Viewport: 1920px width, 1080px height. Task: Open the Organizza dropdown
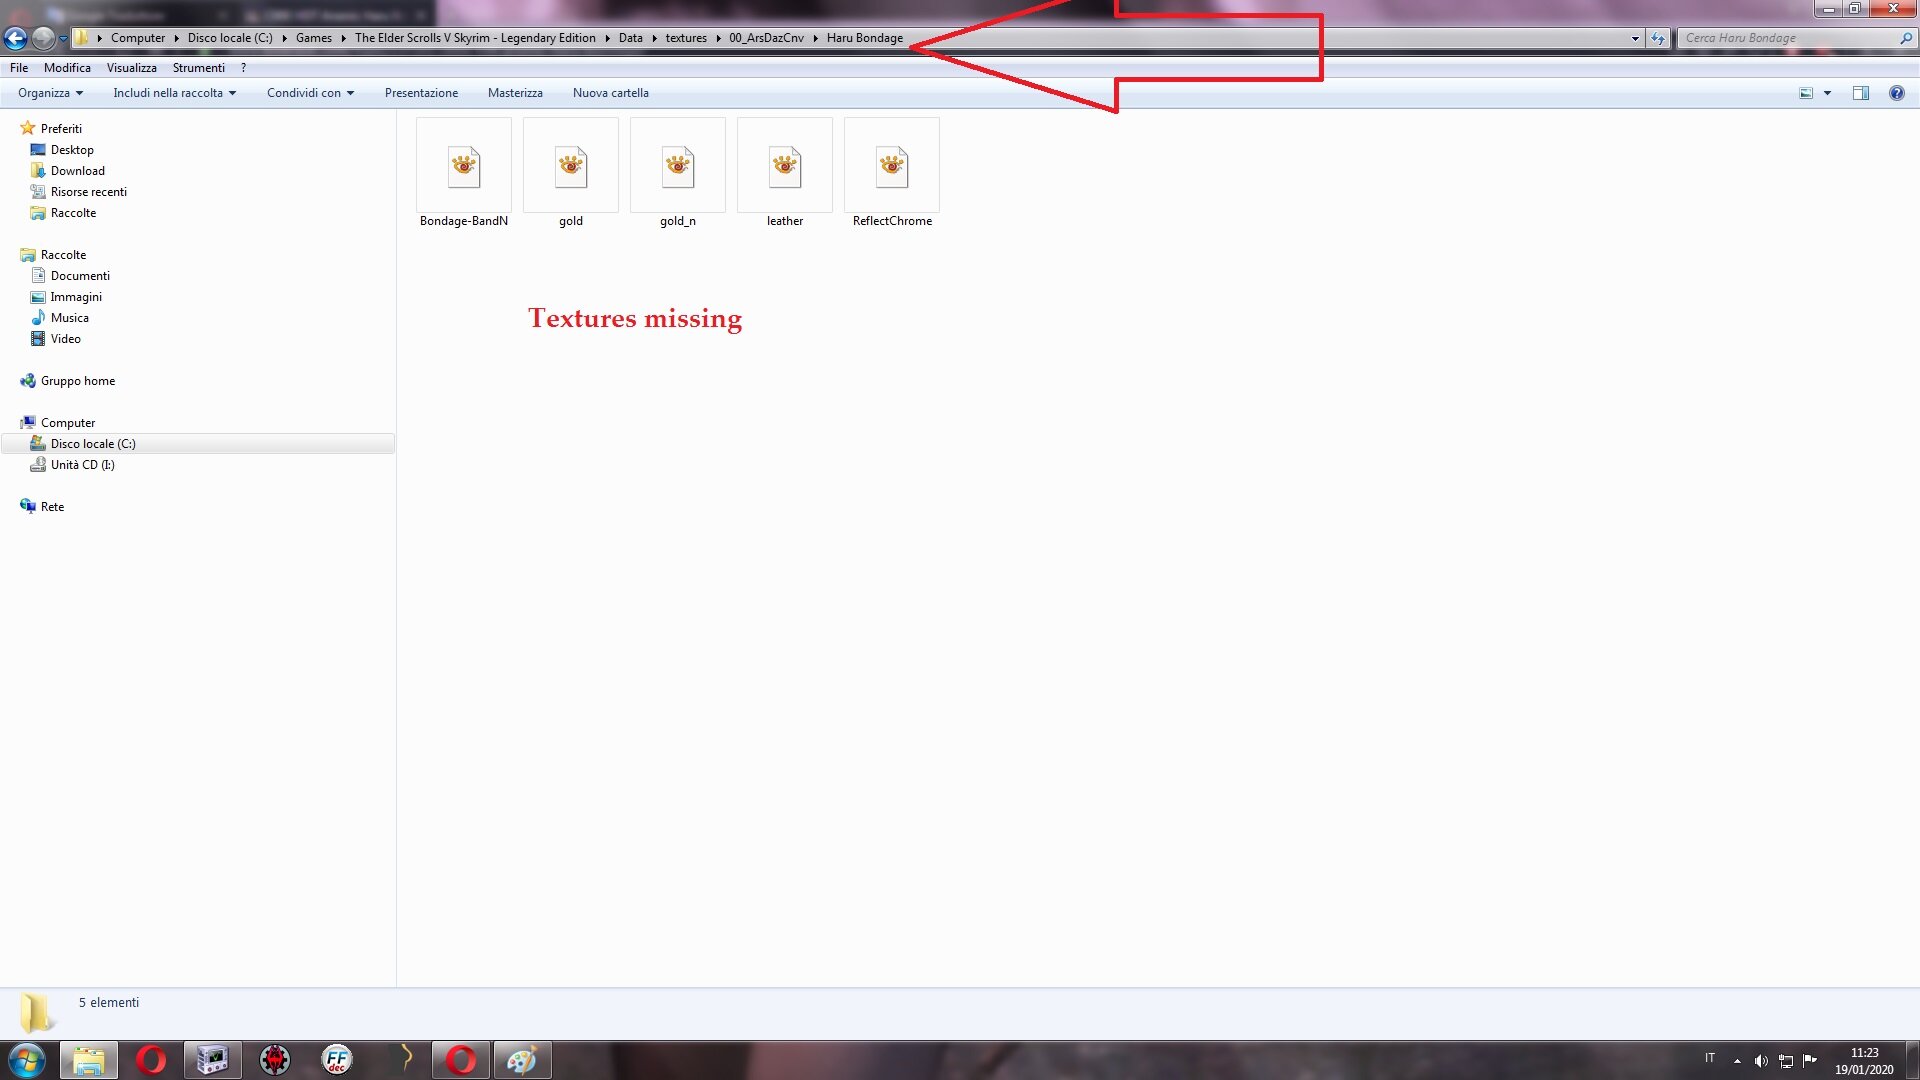pyautogui.click(x=50, y=93)
